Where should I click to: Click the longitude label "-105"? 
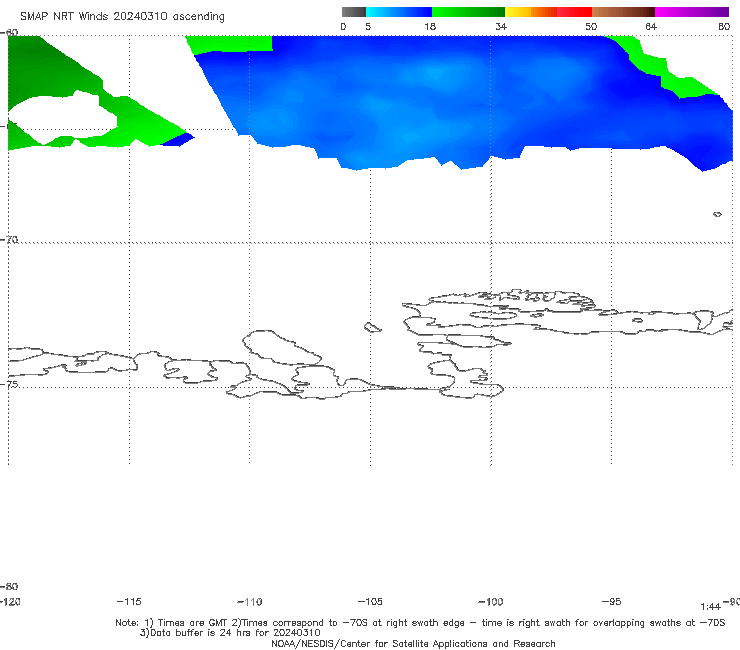[x=370, y=601]
